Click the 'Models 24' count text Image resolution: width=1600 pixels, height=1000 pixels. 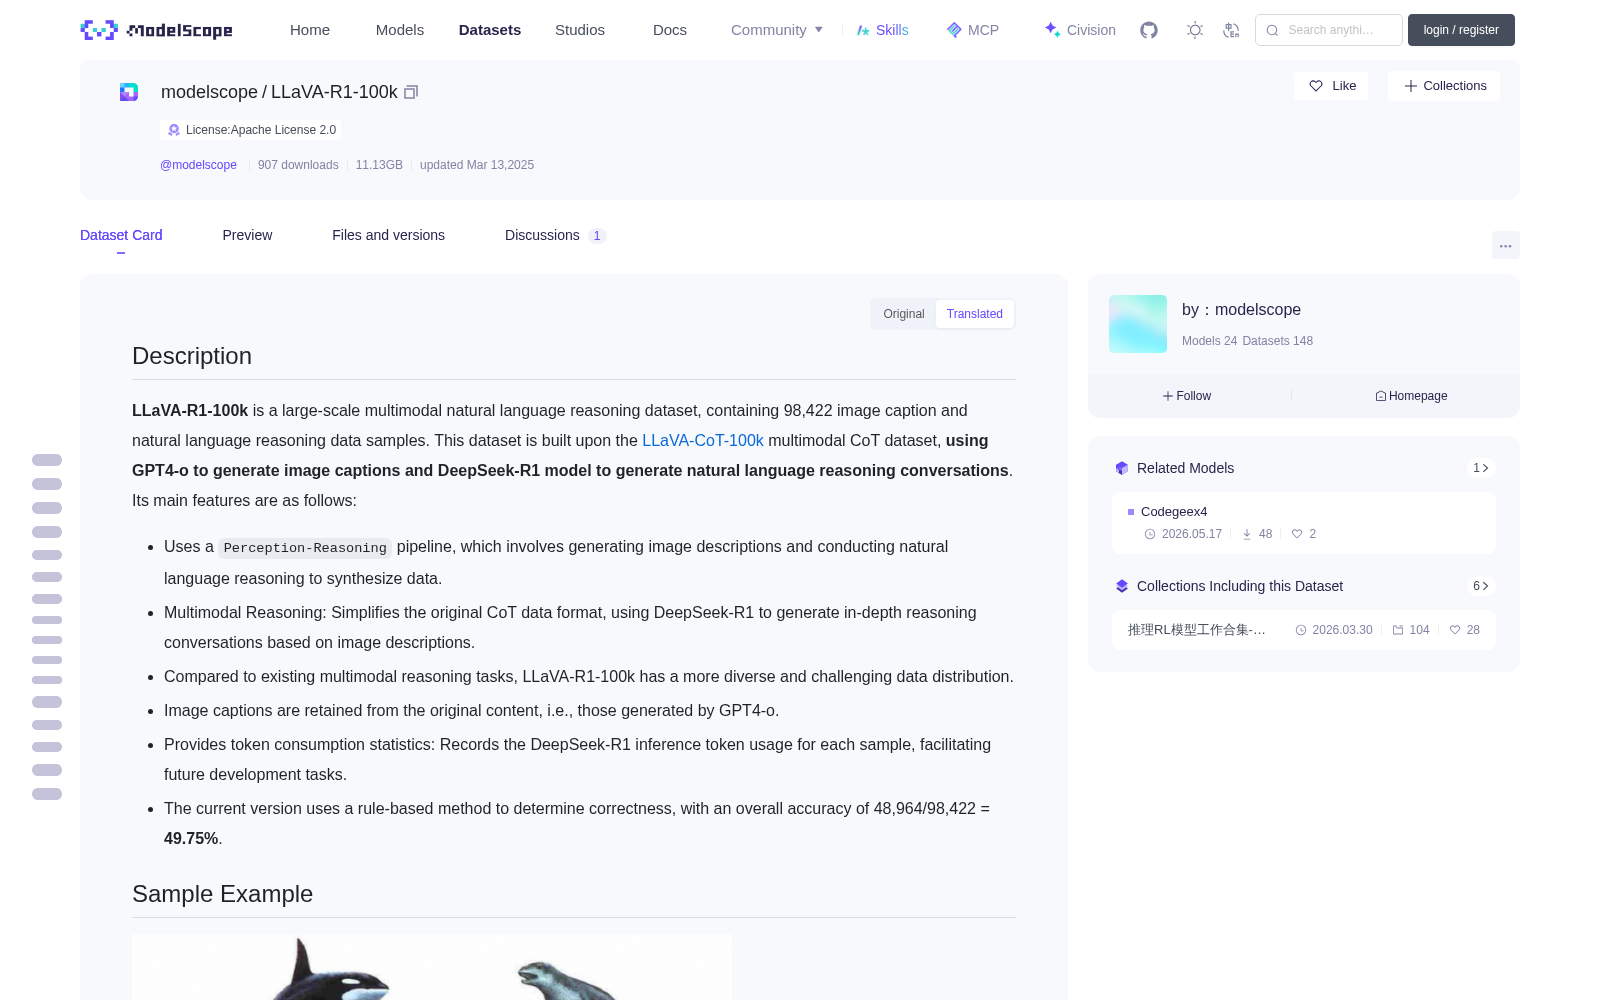click(x=1209, y=341)
